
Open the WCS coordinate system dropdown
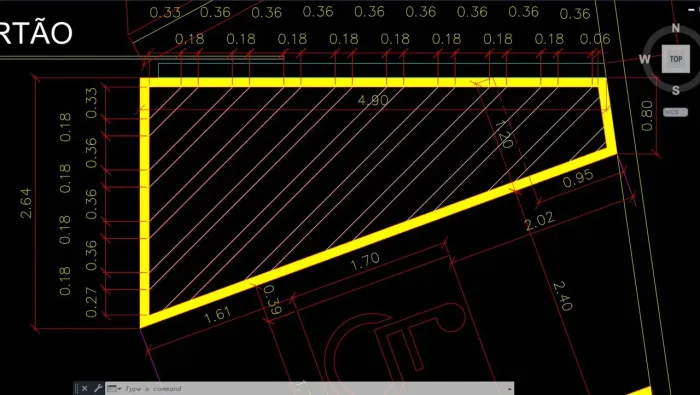[675, 112]
